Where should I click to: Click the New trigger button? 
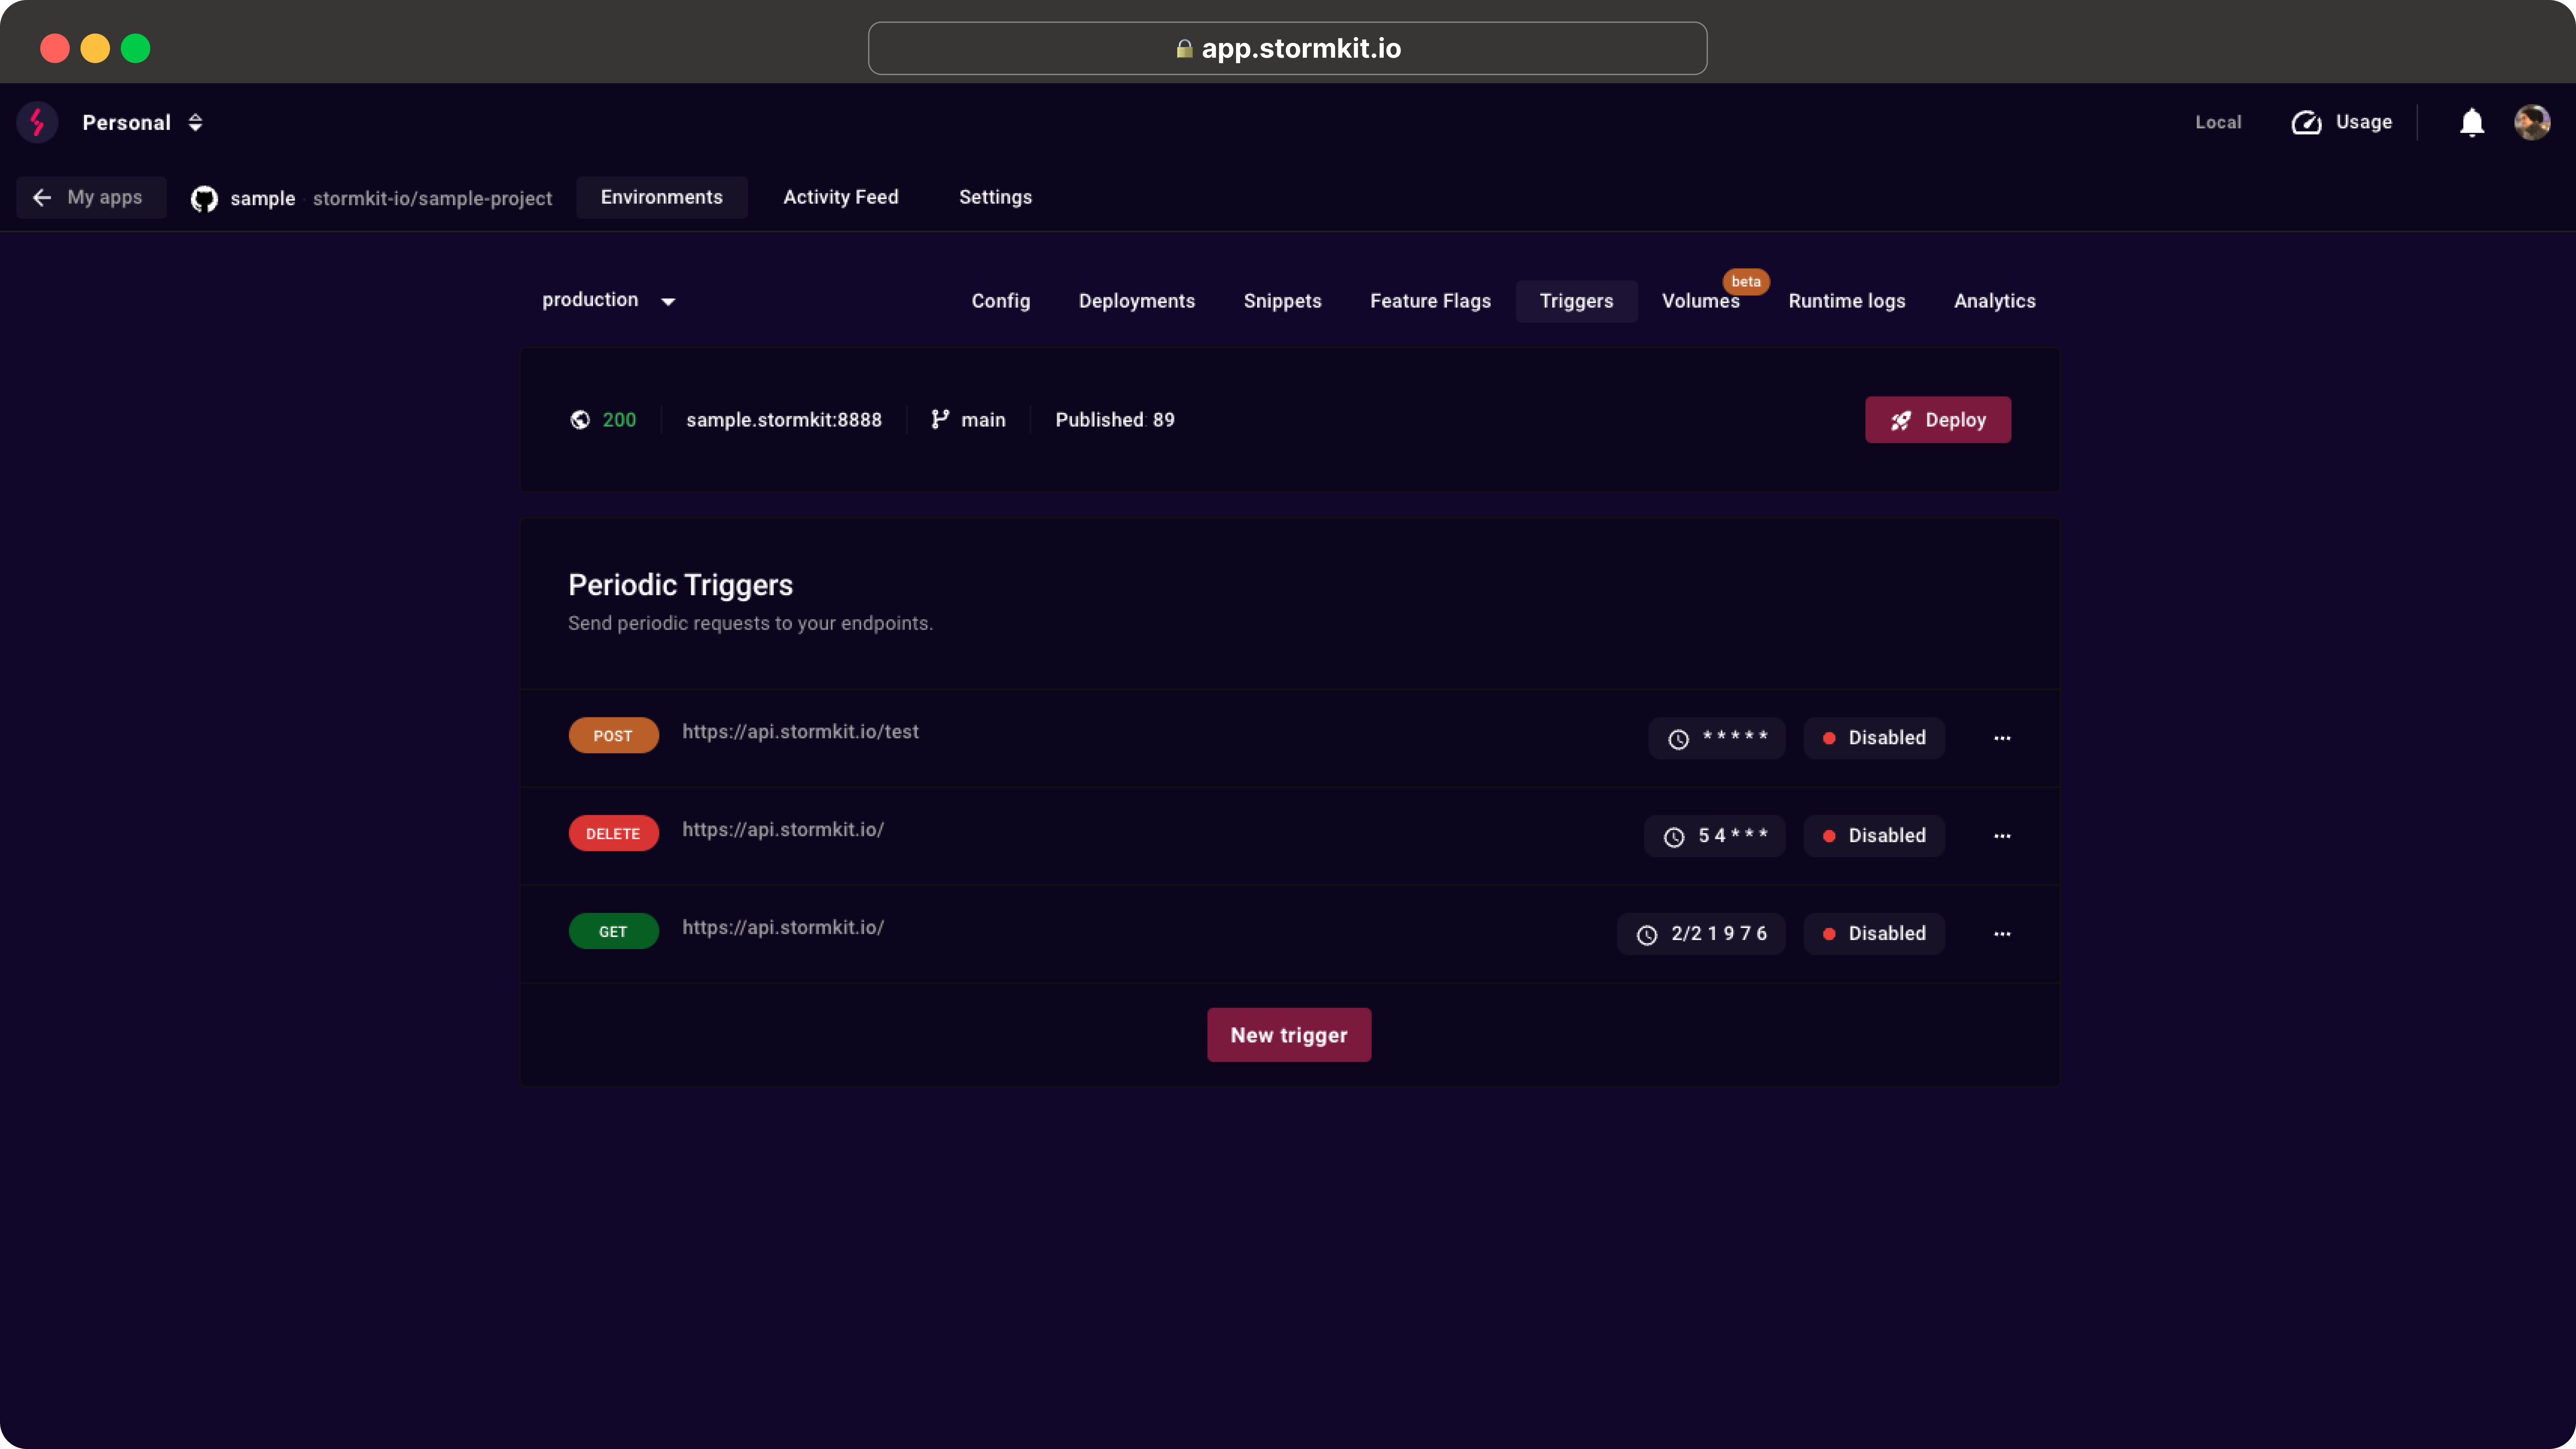pyautogui.click(x=1288, y=1035)
